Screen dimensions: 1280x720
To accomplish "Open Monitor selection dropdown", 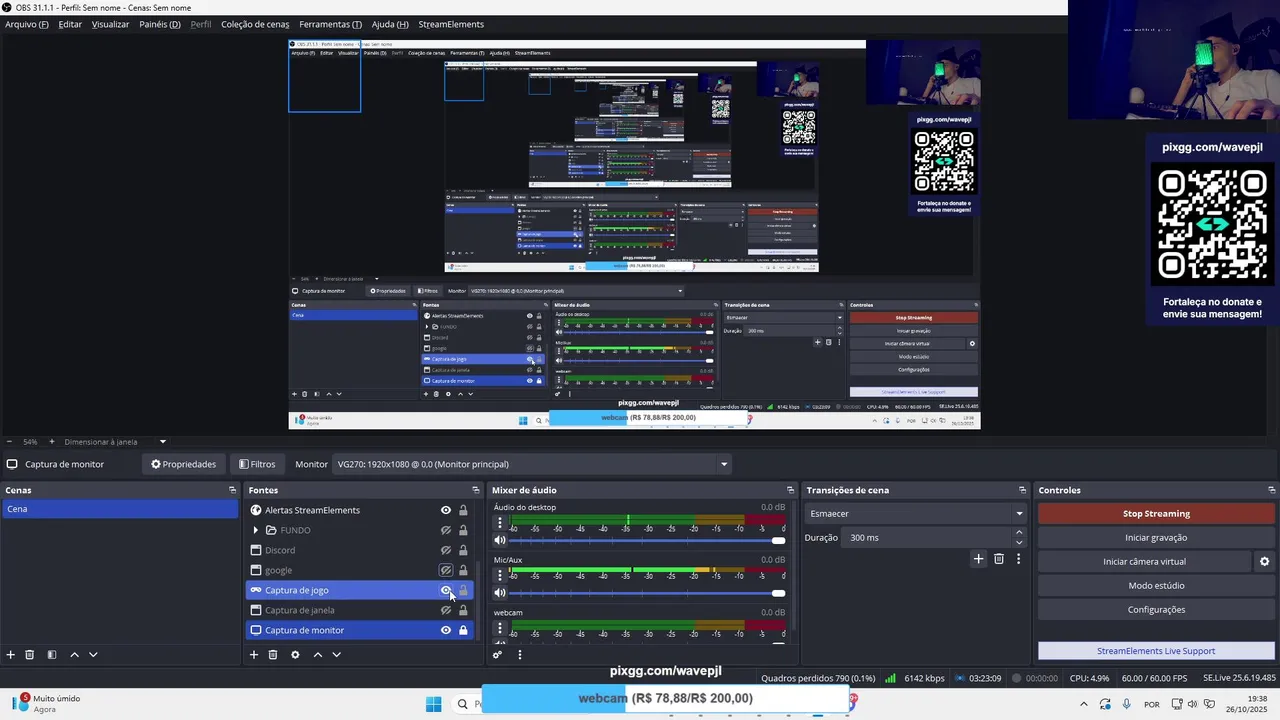I will tap(532, 464).
